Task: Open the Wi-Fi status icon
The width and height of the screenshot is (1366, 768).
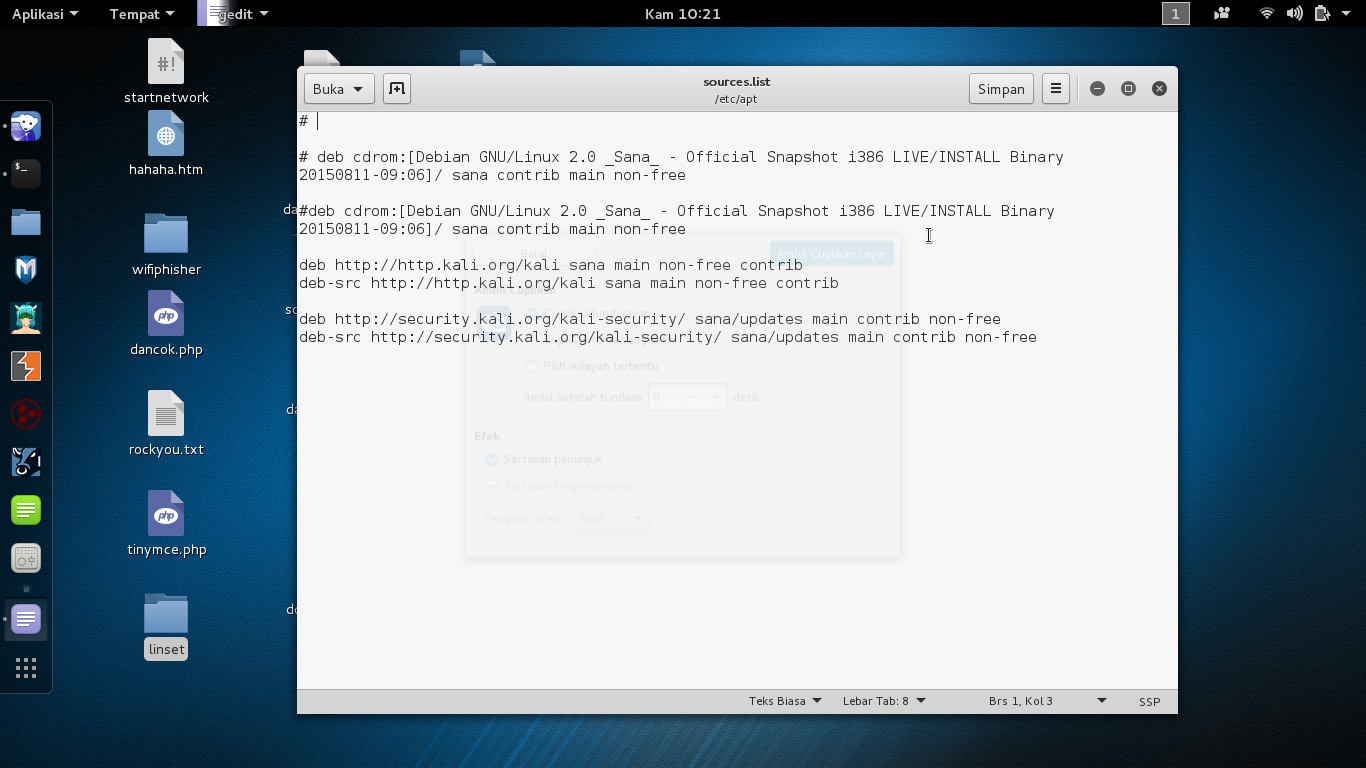Action: [1267, 14]
